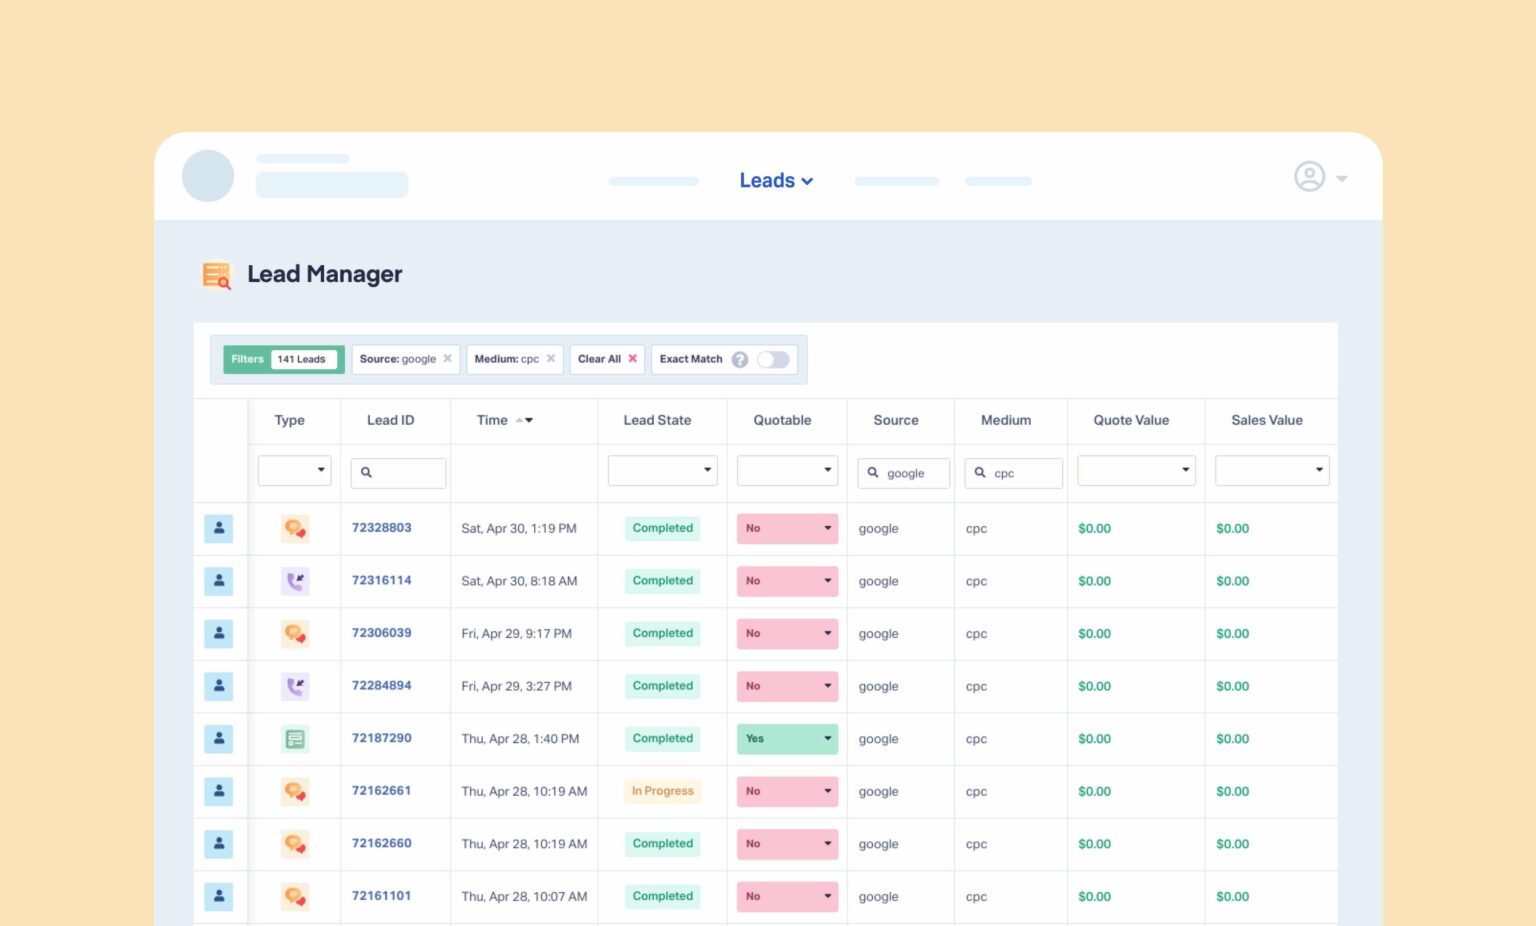Open the Lead State filter dropdown

[x=707, y=470]
